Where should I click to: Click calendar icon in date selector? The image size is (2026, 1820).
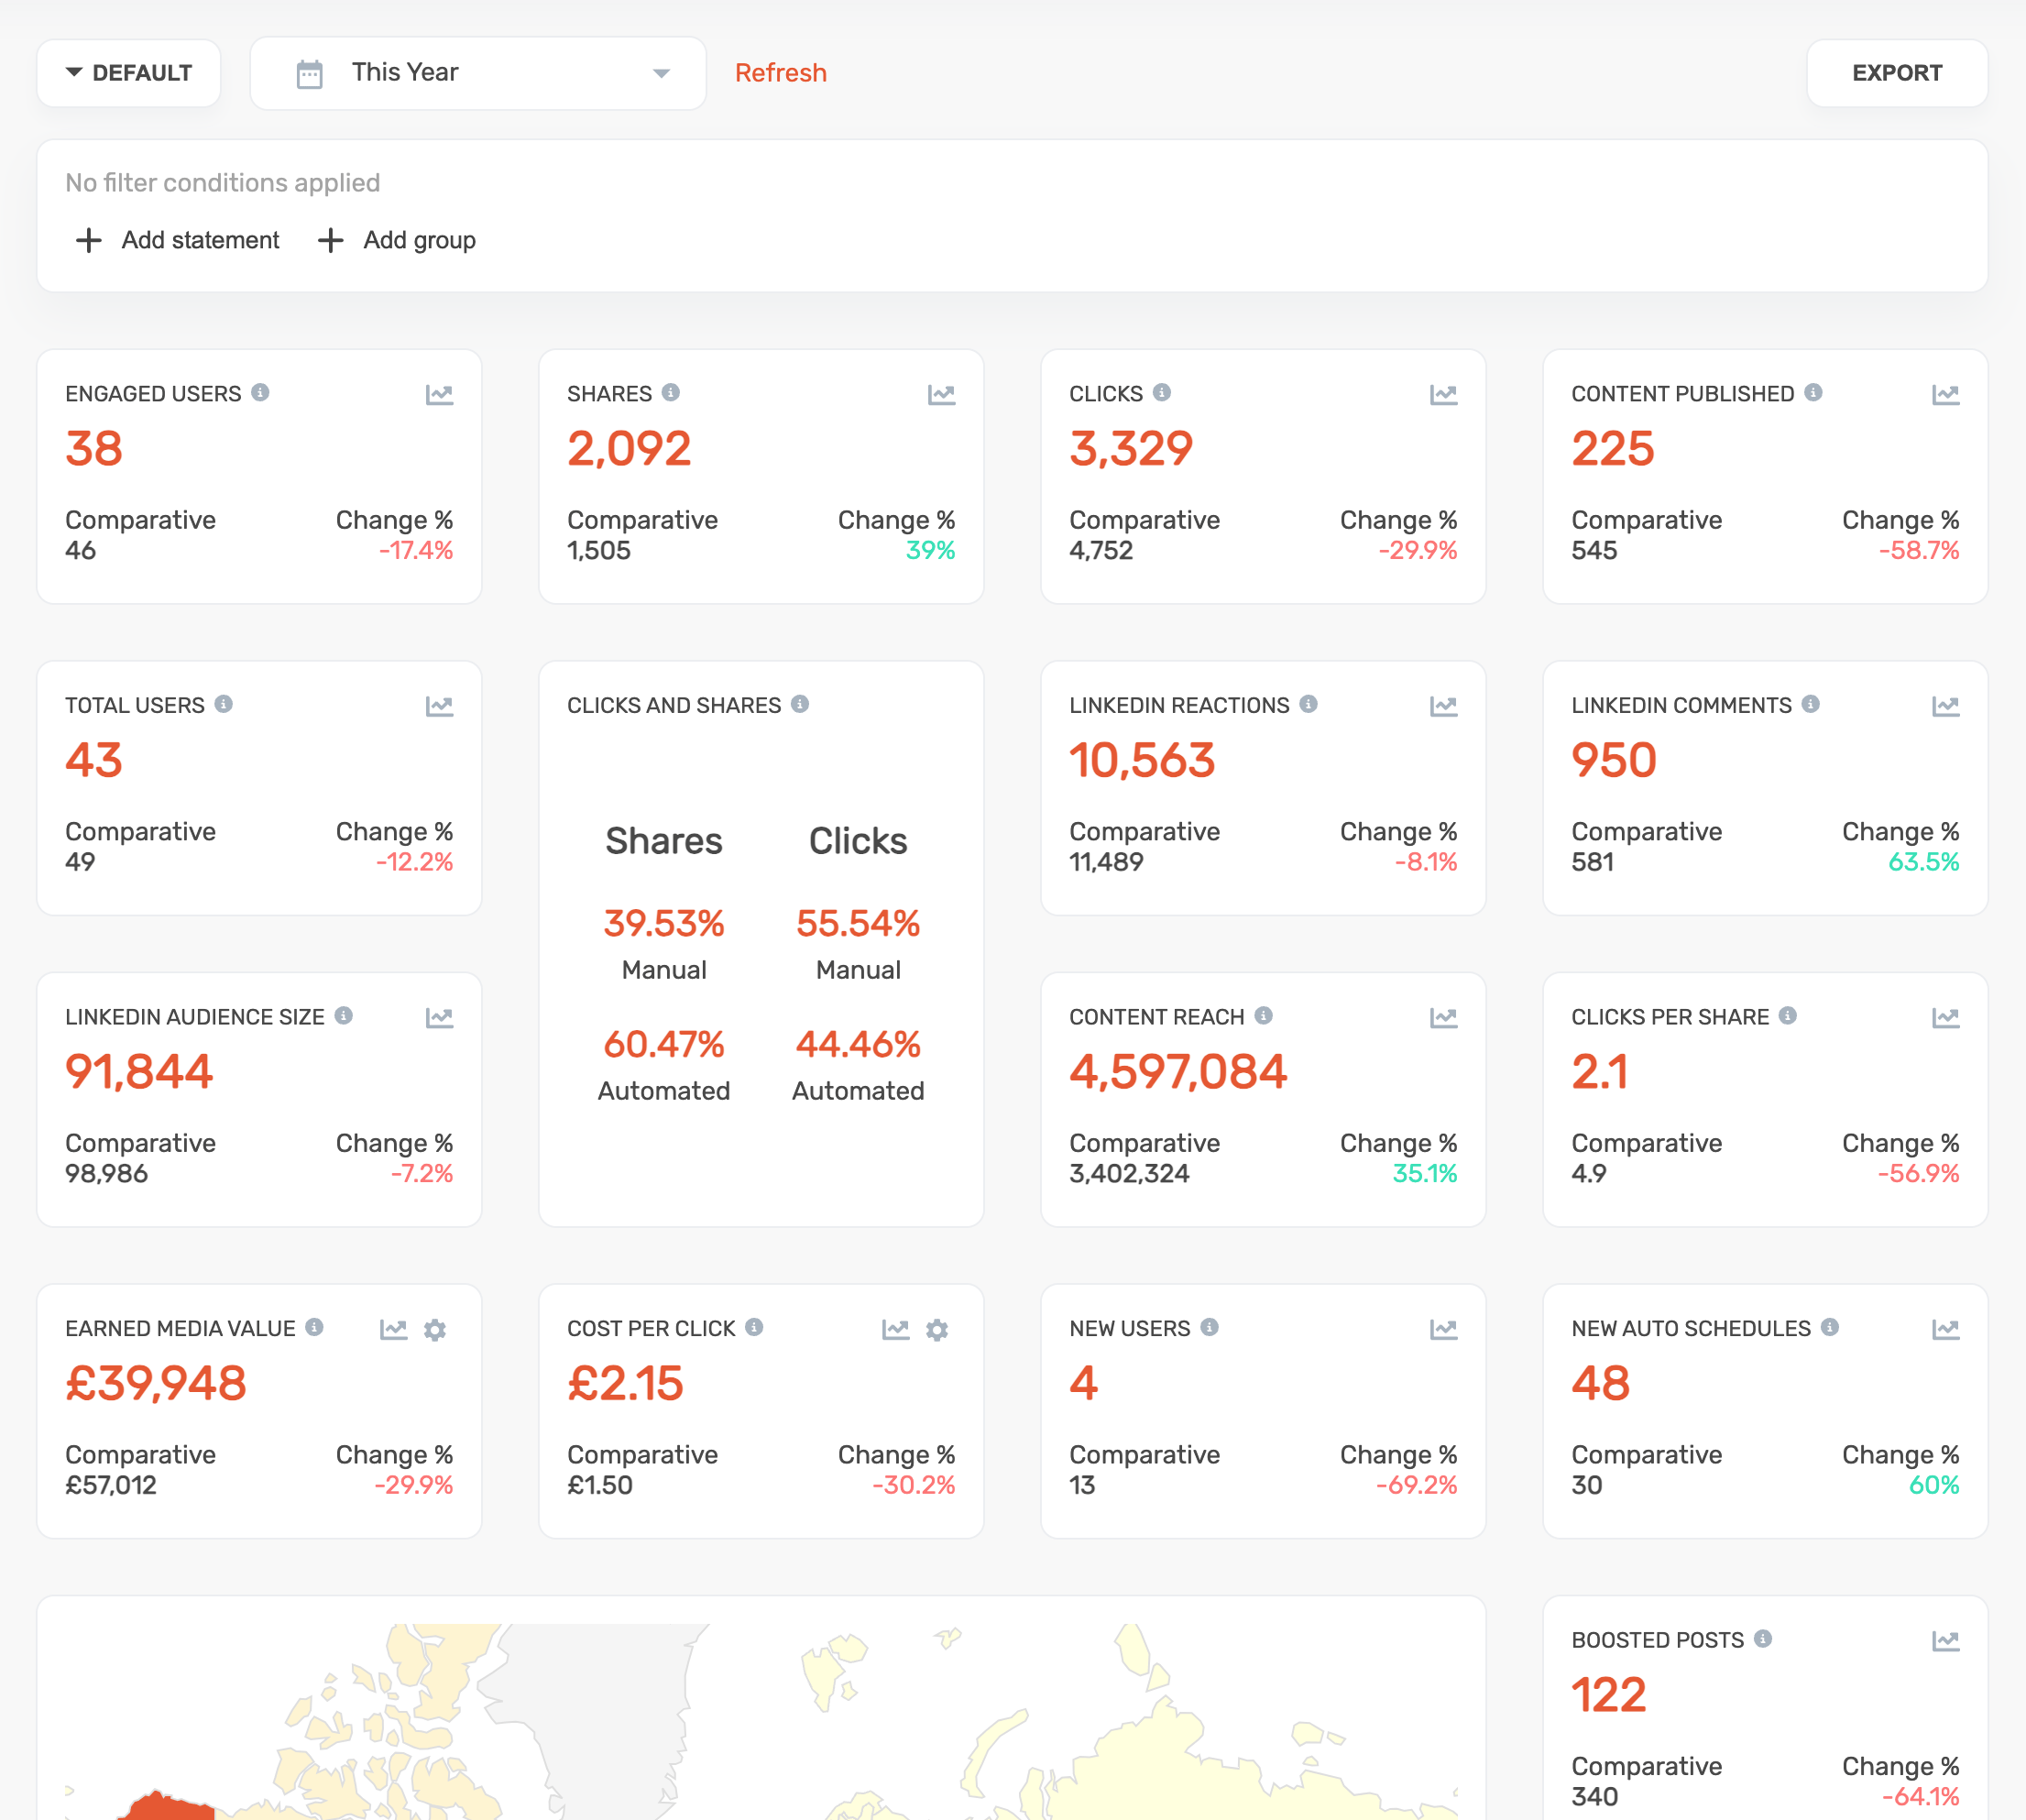pyautogui.click(x=310, y=74)
